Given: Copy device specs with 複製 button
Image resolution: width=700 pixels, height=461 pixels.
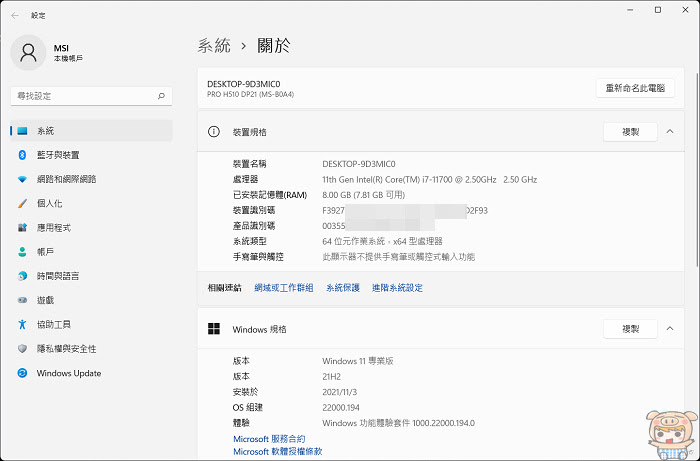Looking at the screenshot, I should tap(630, 132).
